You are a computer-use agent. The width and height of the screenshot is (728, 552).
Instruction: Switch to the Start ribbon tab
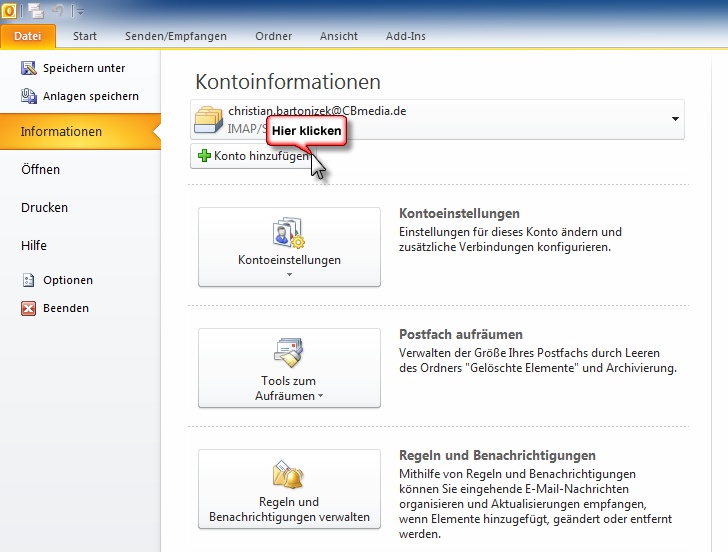coord(85,36)
